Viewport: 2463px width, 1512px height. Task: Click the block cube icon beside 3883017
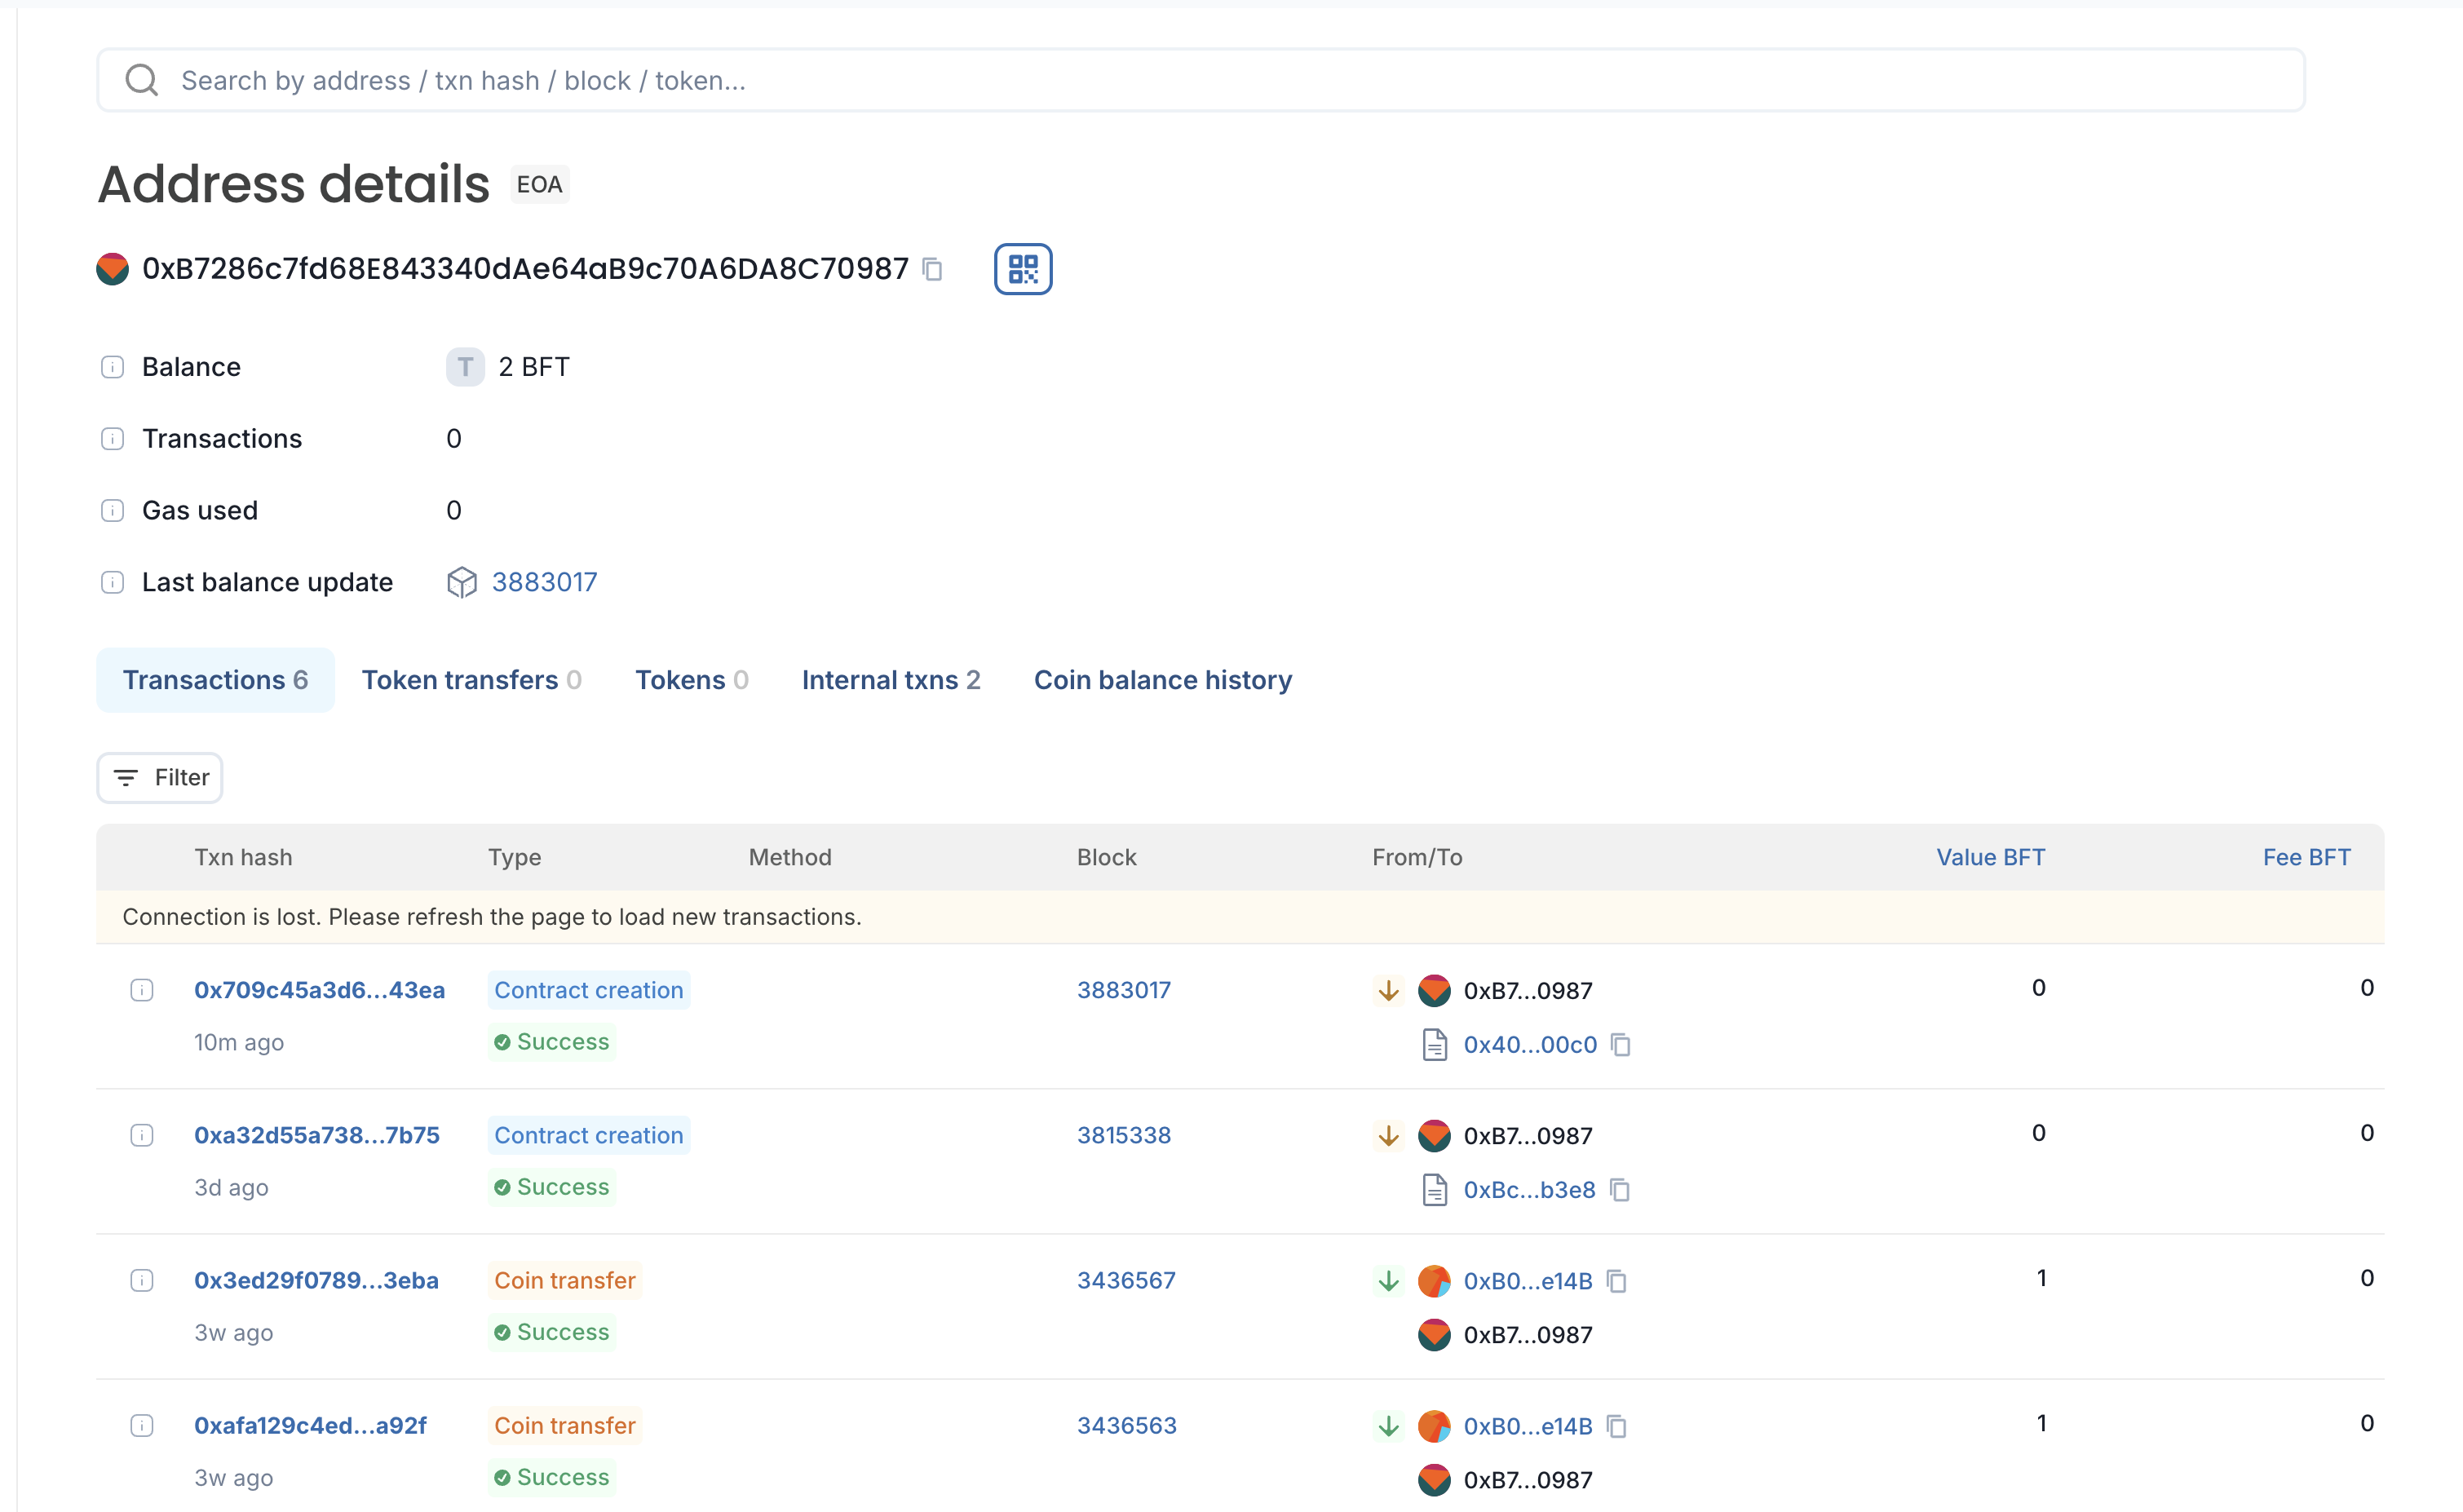point(462,582)
